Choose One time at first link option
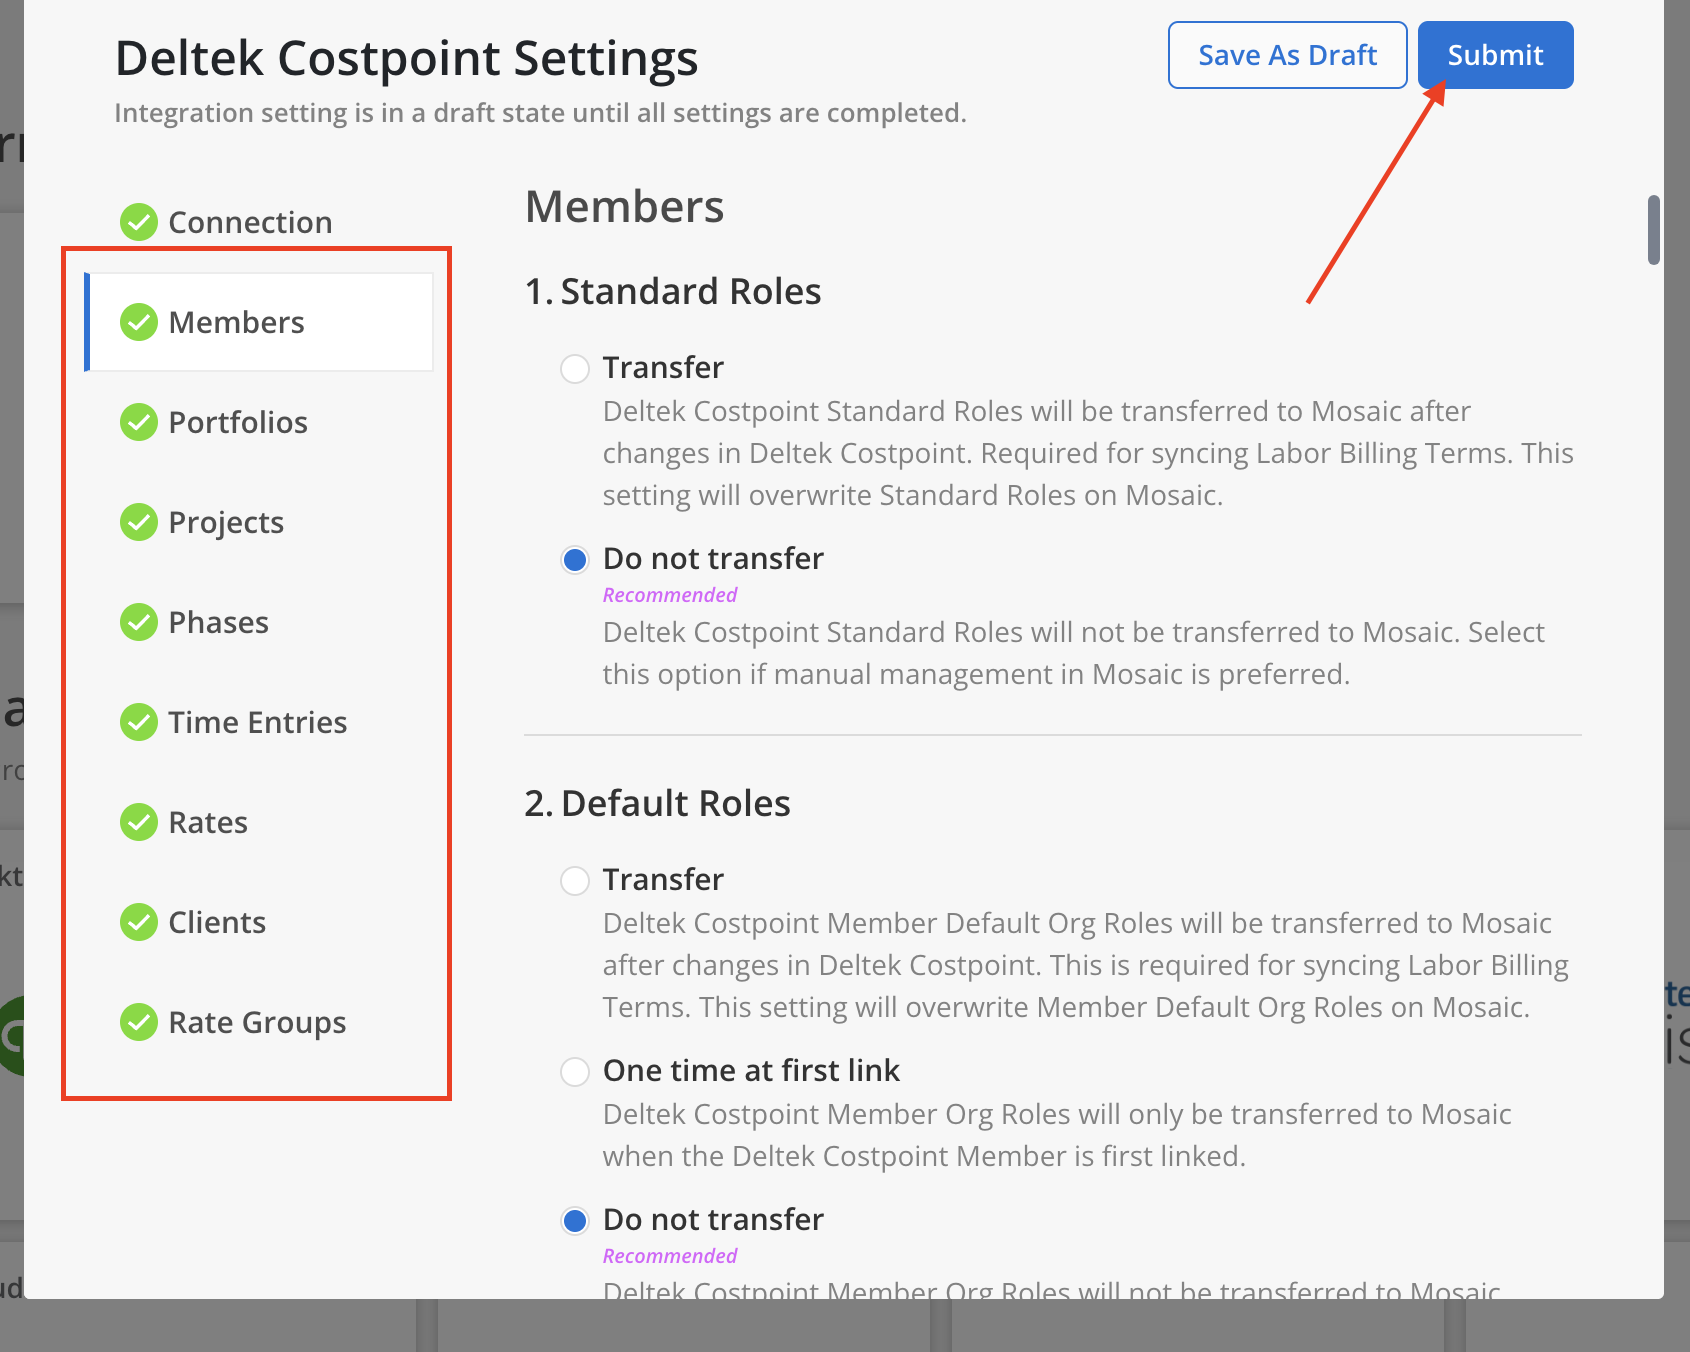The image size is (1690, 1352). click(575, 1072)
